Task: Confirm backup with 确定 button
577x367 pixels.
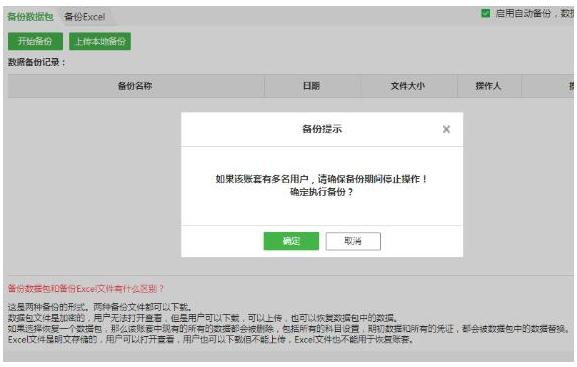Action: 291,241
